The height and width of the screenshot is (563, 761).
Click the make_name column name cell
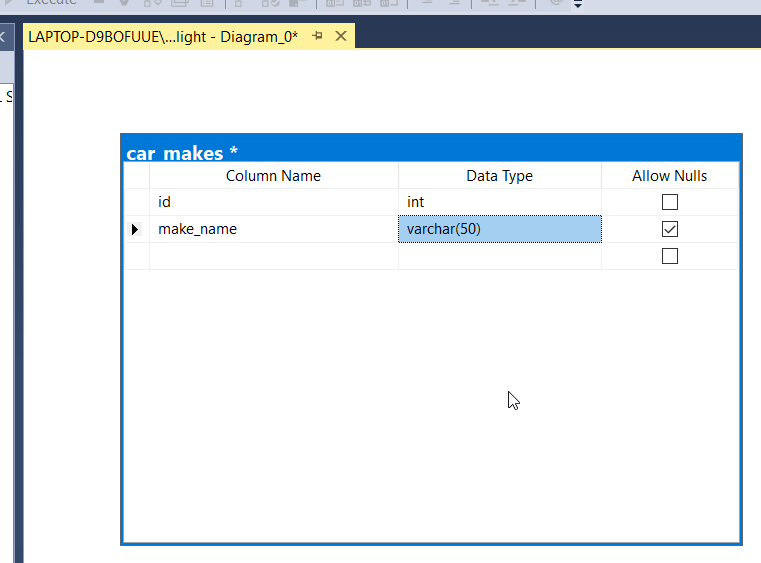(273, 229)
